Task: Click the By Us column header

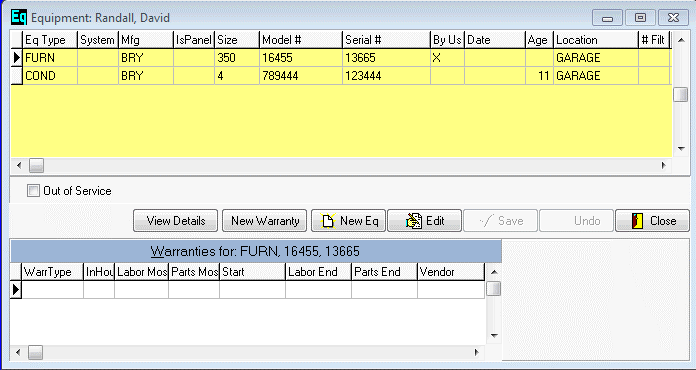Action: tap(447, 40)
